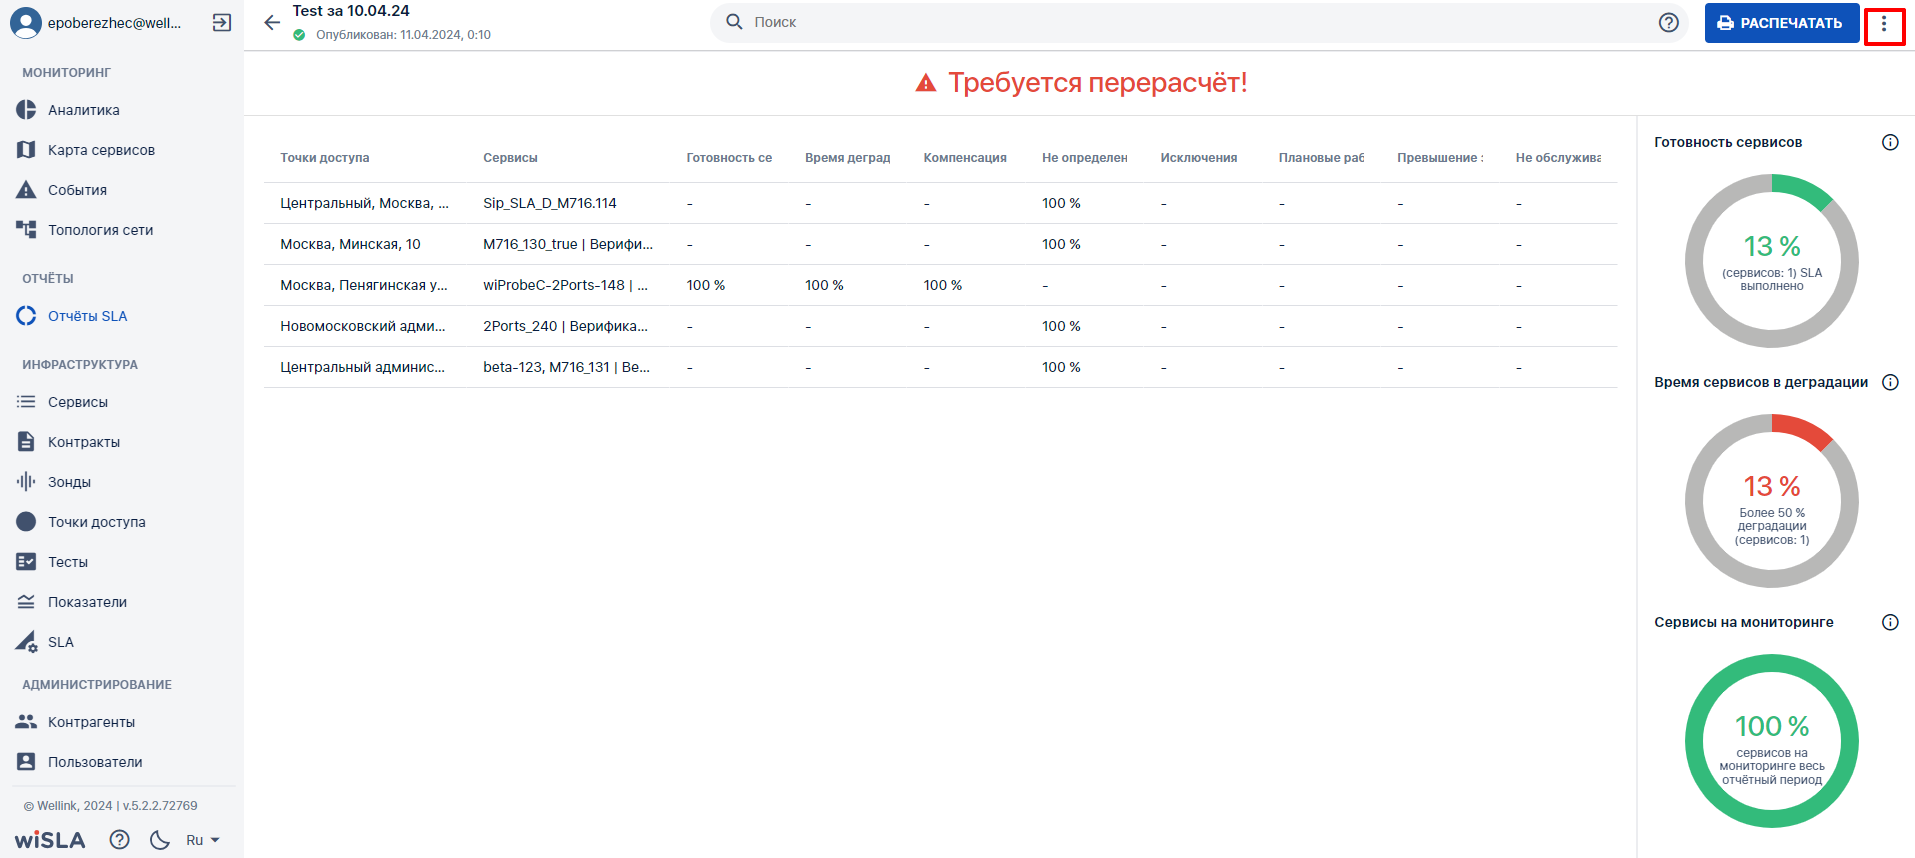Click the Топология сети icon
Screen dimensions: 1915x858
[26, 230]
